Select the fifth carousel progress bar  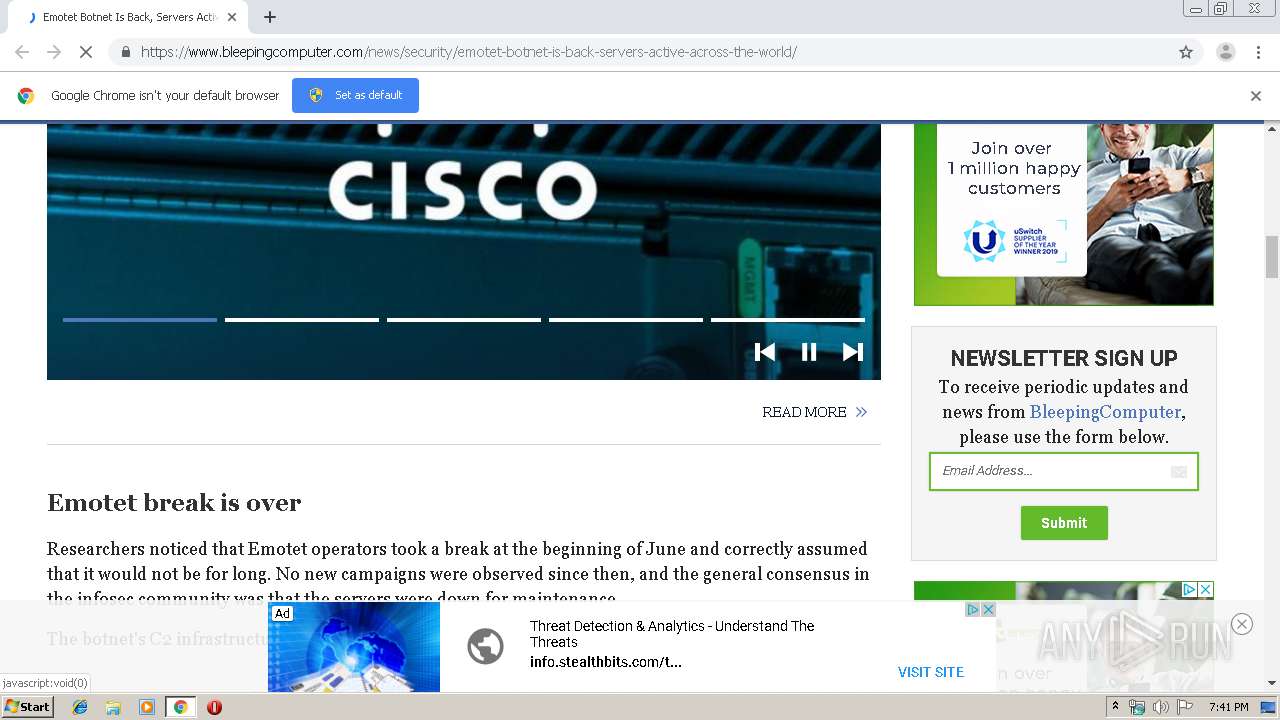(x=788, y=320)
